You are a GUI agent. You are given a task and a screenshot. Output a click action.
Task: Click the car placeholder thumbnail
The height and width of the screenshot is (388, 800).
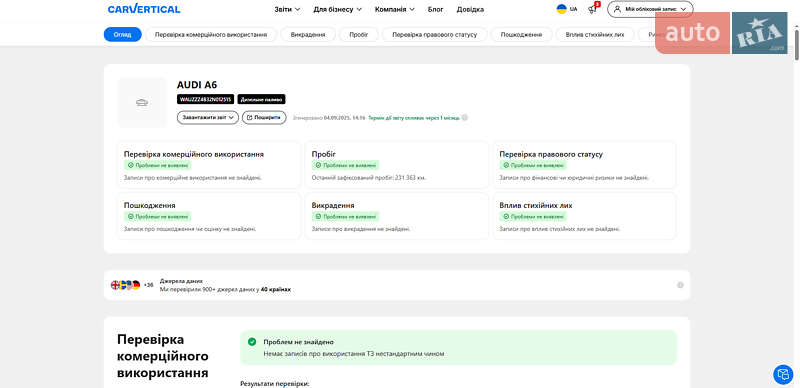pos(142,103)
